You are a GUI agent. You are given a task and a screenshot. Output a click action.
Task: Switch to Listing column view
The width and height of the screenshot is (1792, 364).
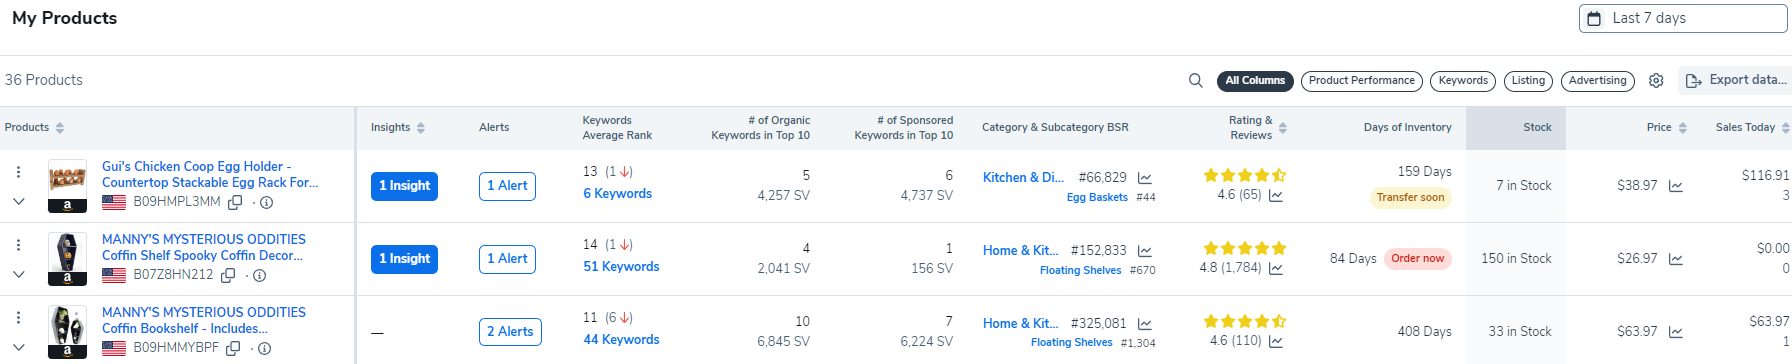click(x=1528, y=81)
